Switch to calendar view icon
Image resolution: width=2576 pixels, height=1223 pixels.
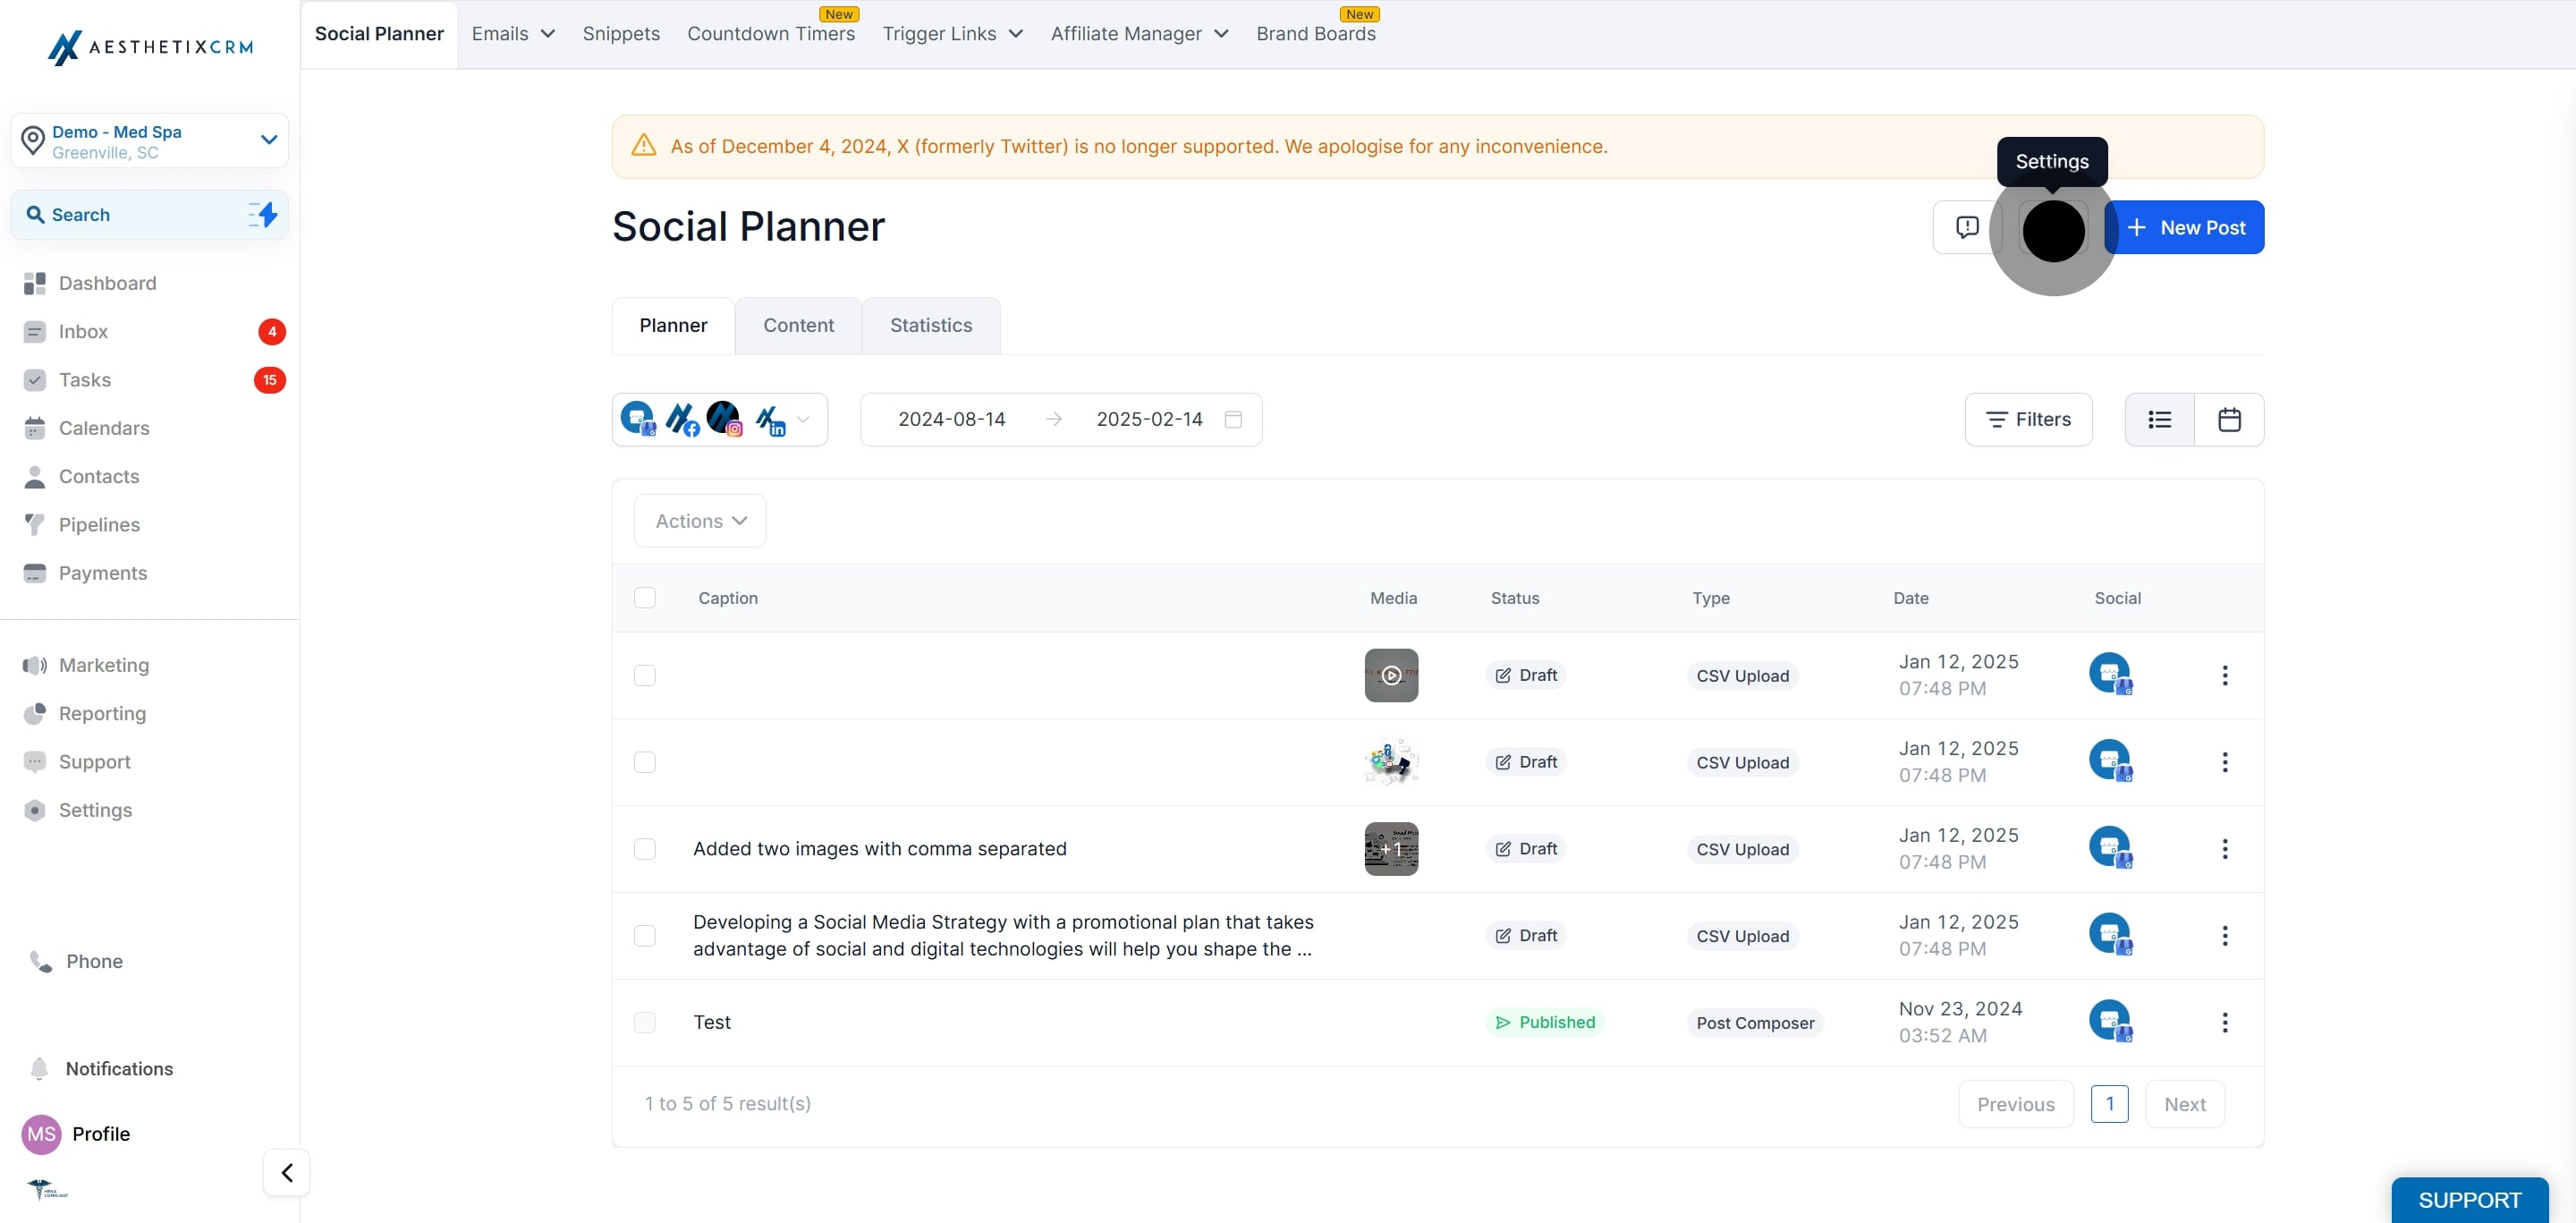click(x=2228, y=419)
